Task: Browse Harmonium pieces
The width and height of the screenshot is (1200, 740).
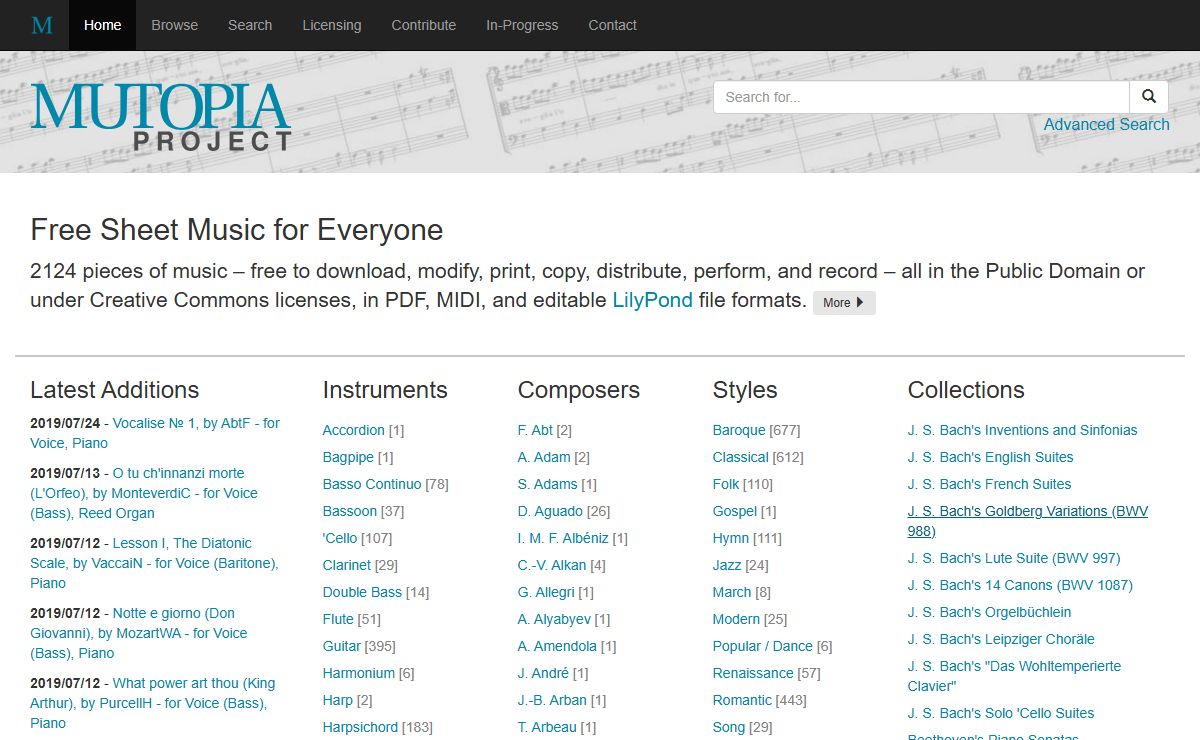Action: click(358, 673)
